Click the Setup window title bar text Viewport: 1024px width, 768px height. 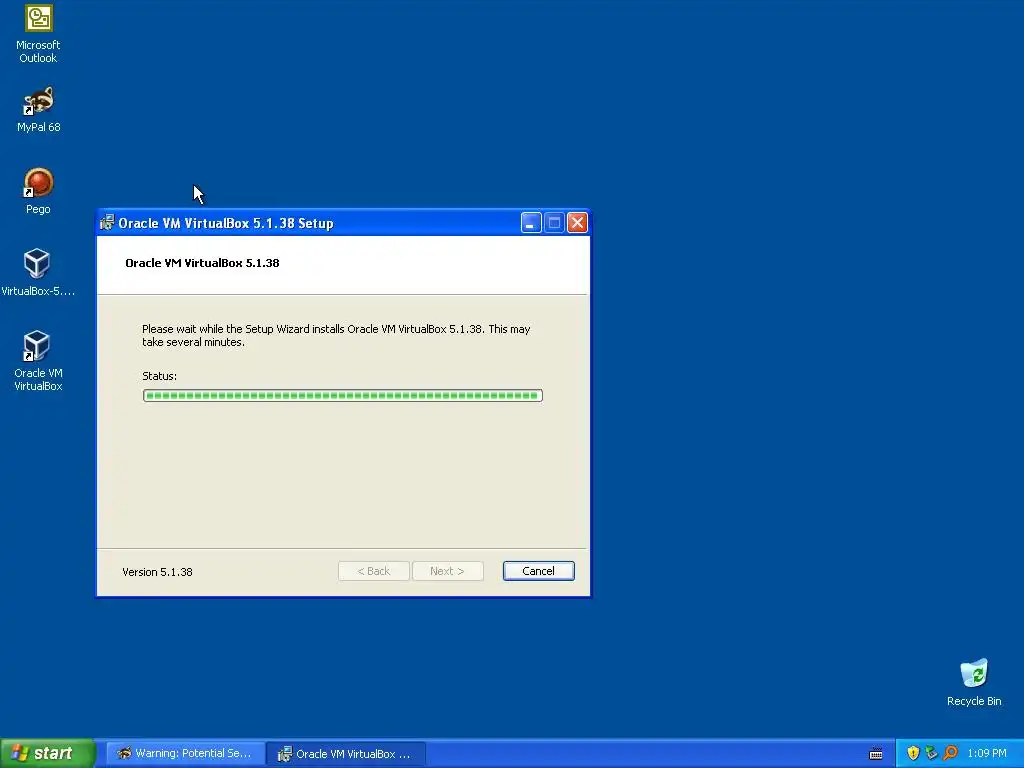pyautogui.click(x=226, y=223)
